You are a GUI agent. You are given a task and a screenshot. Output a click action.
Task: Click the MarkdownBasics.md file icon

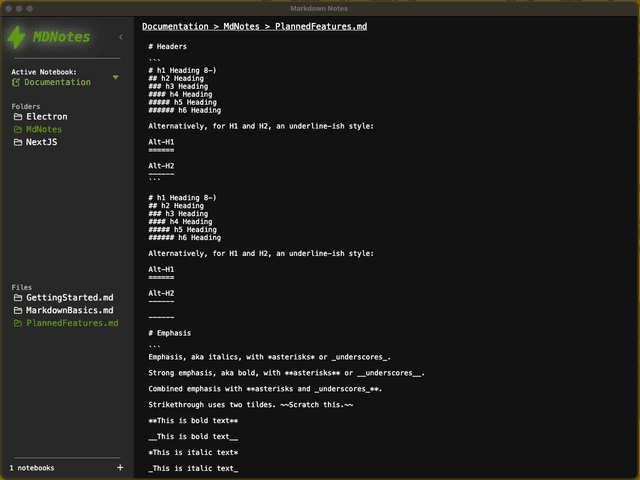[x=17, y=311]
